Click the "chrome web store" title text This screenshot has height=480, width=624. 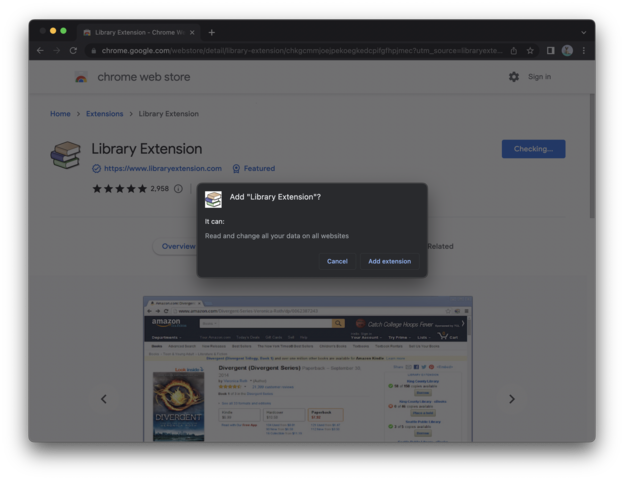pos(144,77)
